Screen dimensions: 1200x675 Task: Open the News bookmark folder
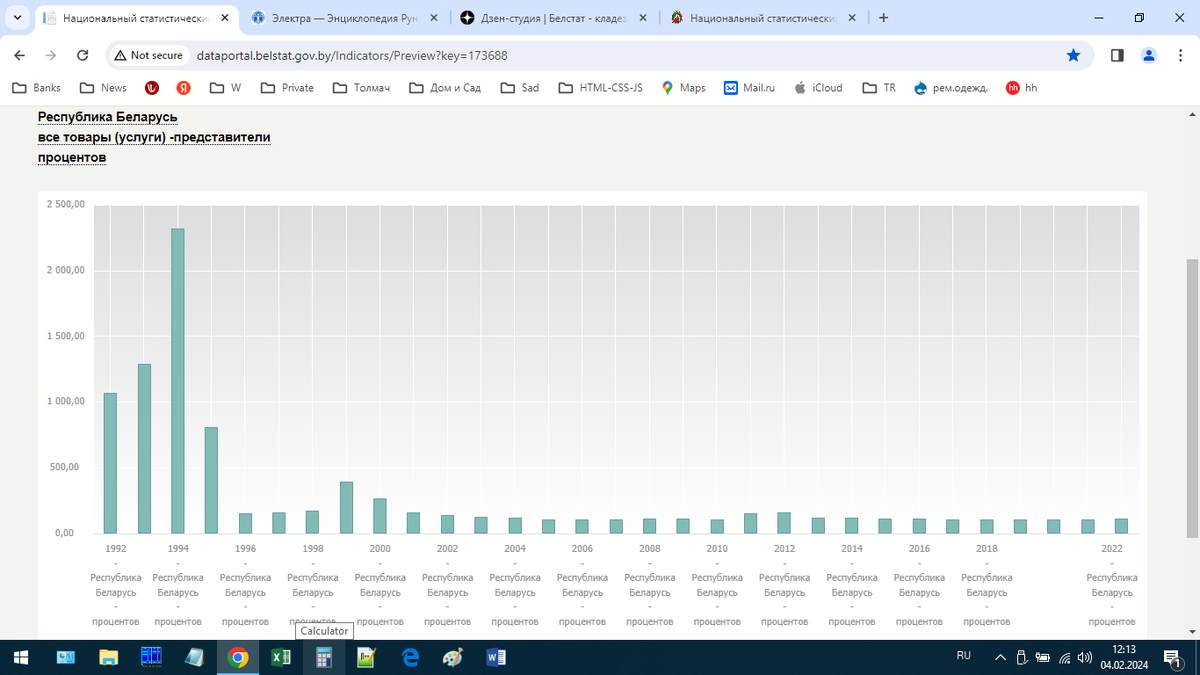click(103, 88)
